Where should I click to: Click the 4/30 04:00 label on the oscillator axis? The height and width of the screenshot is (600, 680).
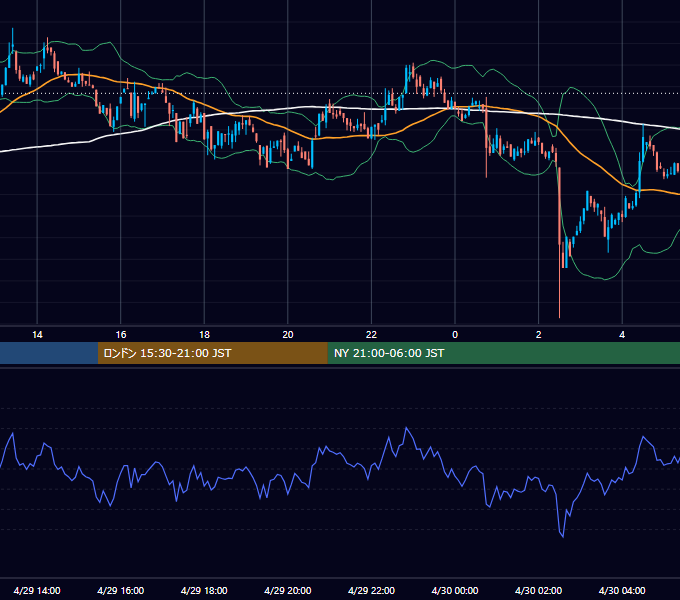tap(622, 590)
